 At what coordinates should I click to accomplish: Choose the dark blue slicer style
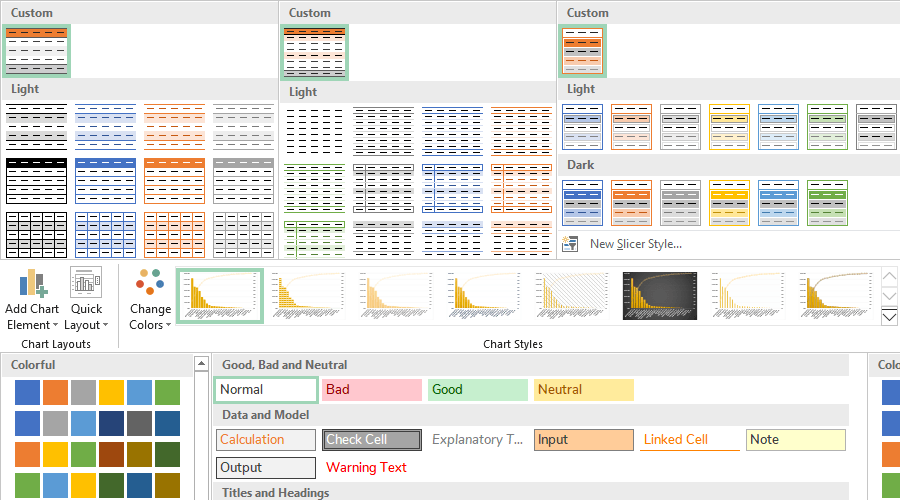582,203
